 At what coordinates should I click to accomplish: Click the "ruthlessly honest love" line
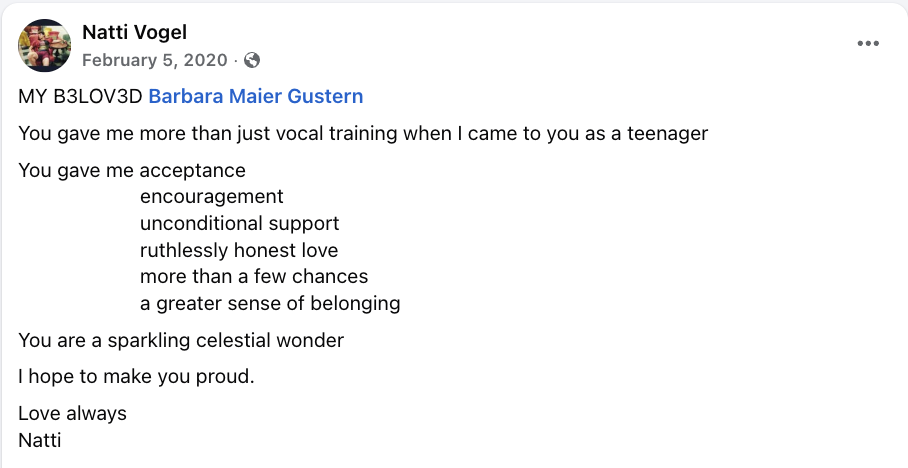tap(239, 250)
